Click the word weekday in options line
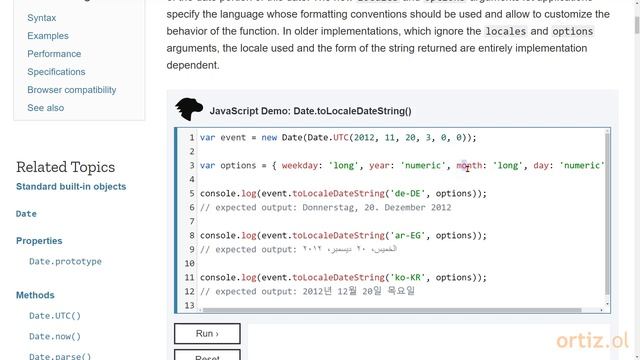Image resolution: width=640 pixels, height=360 pixels. [300, 165]
